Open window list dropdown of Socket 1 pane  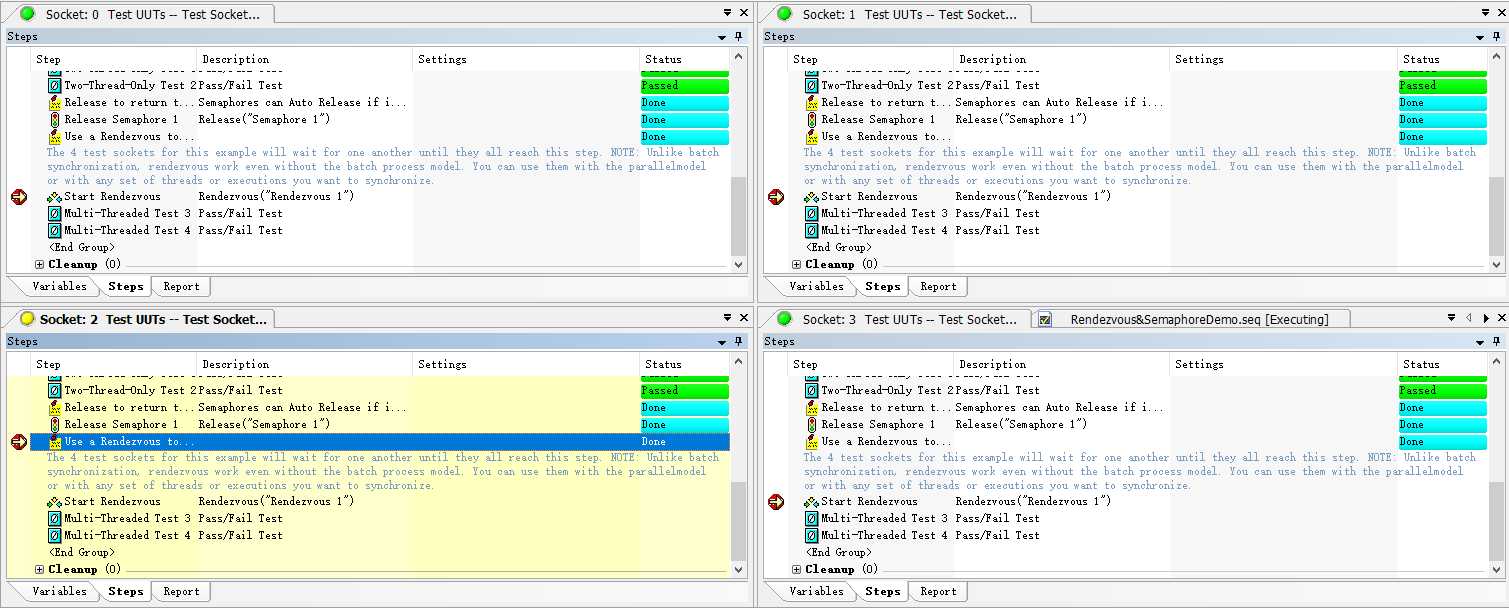click(1485, 13)
